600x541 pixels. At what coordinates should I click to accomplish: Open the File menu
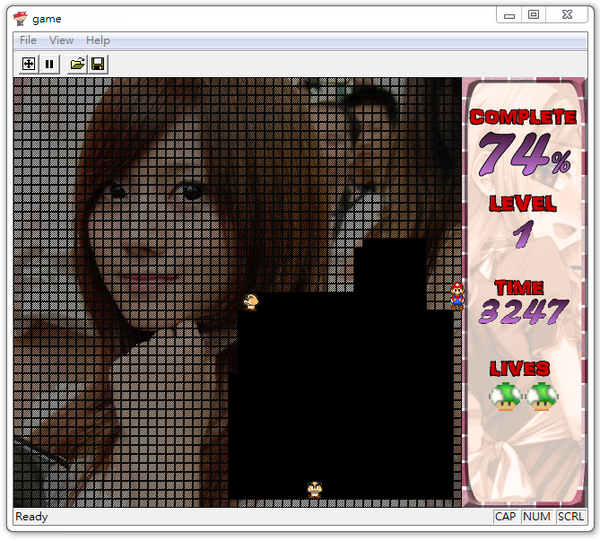[28, 40]
